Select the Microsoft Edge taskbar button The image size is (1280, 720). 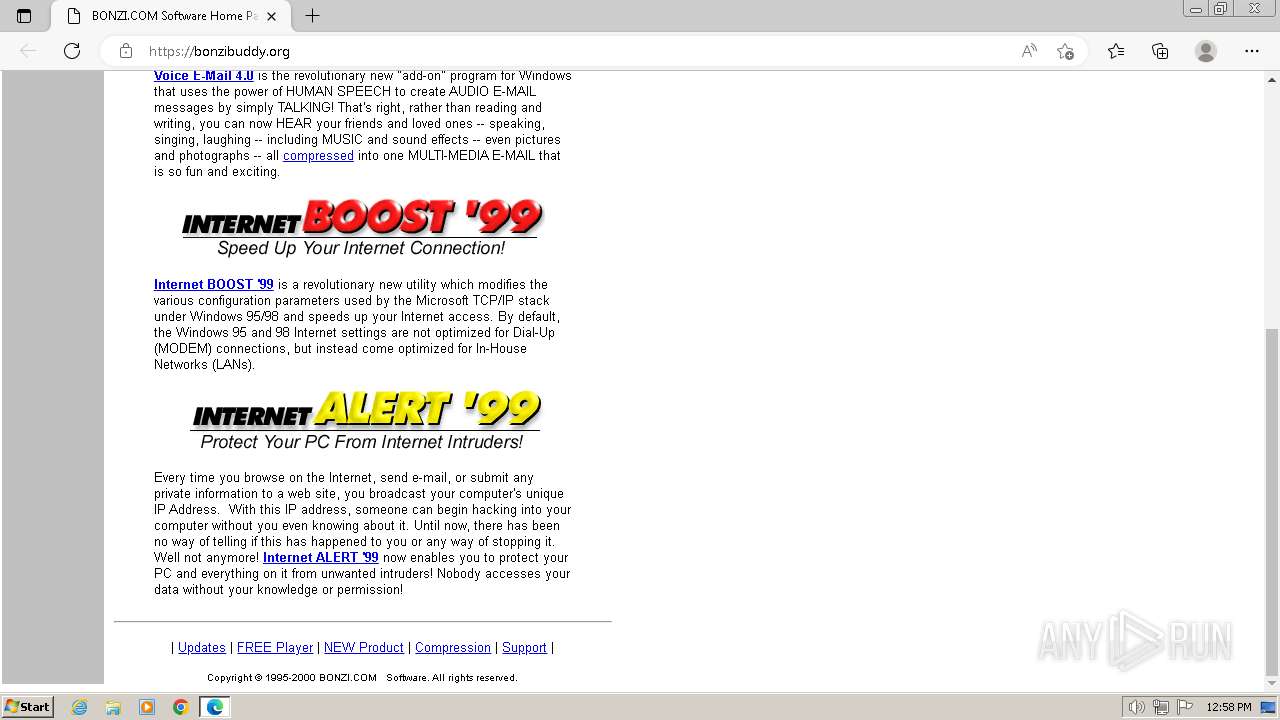(215, 707)
